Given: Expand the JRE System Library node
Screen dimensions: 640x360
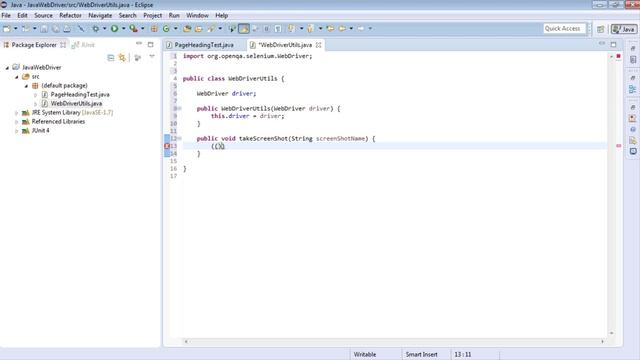Looking at the screenshot, I should [x=16, y=113].
